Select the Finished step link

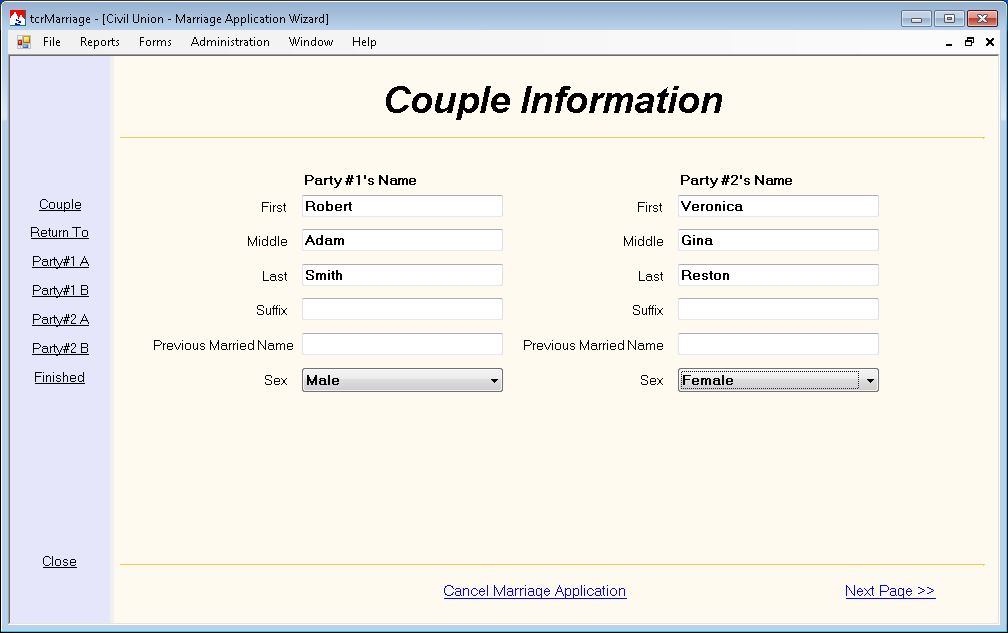60,378
